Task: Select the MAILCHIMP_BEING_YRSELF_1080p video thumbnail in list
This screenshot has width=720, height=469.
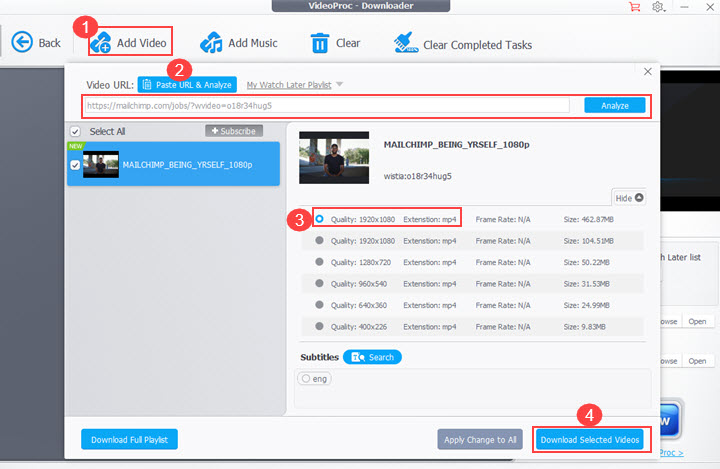Action: [101, 164]
